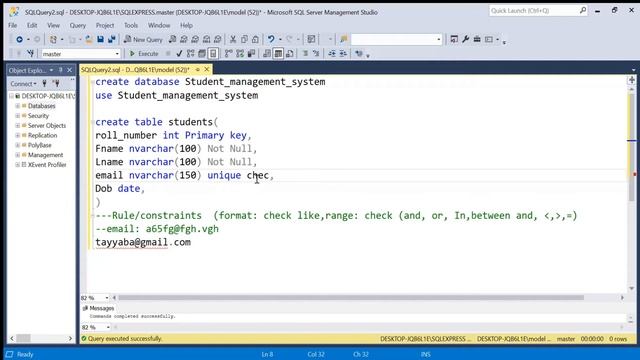
Task: Toggle Object Explorer auto-hide pin
Action: point(60,70)
